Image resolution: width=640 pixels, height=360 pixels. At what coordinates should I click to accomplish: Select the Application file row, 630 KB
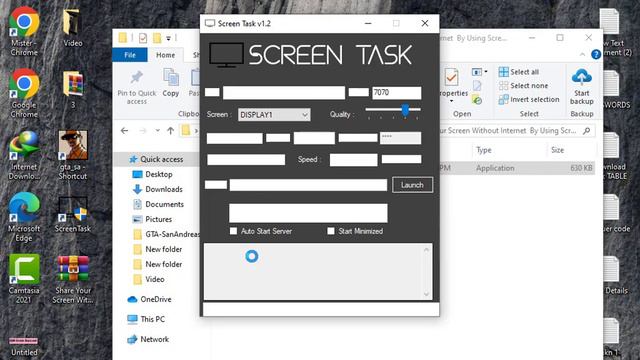click(x=517, y=168)
